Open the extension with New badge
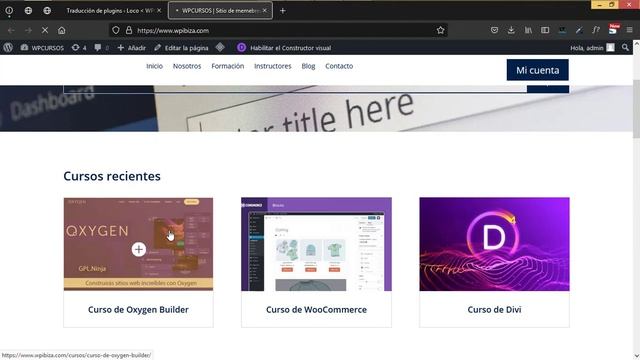The width and height of the screenshot is (640, 360). [x=613, y=29]
